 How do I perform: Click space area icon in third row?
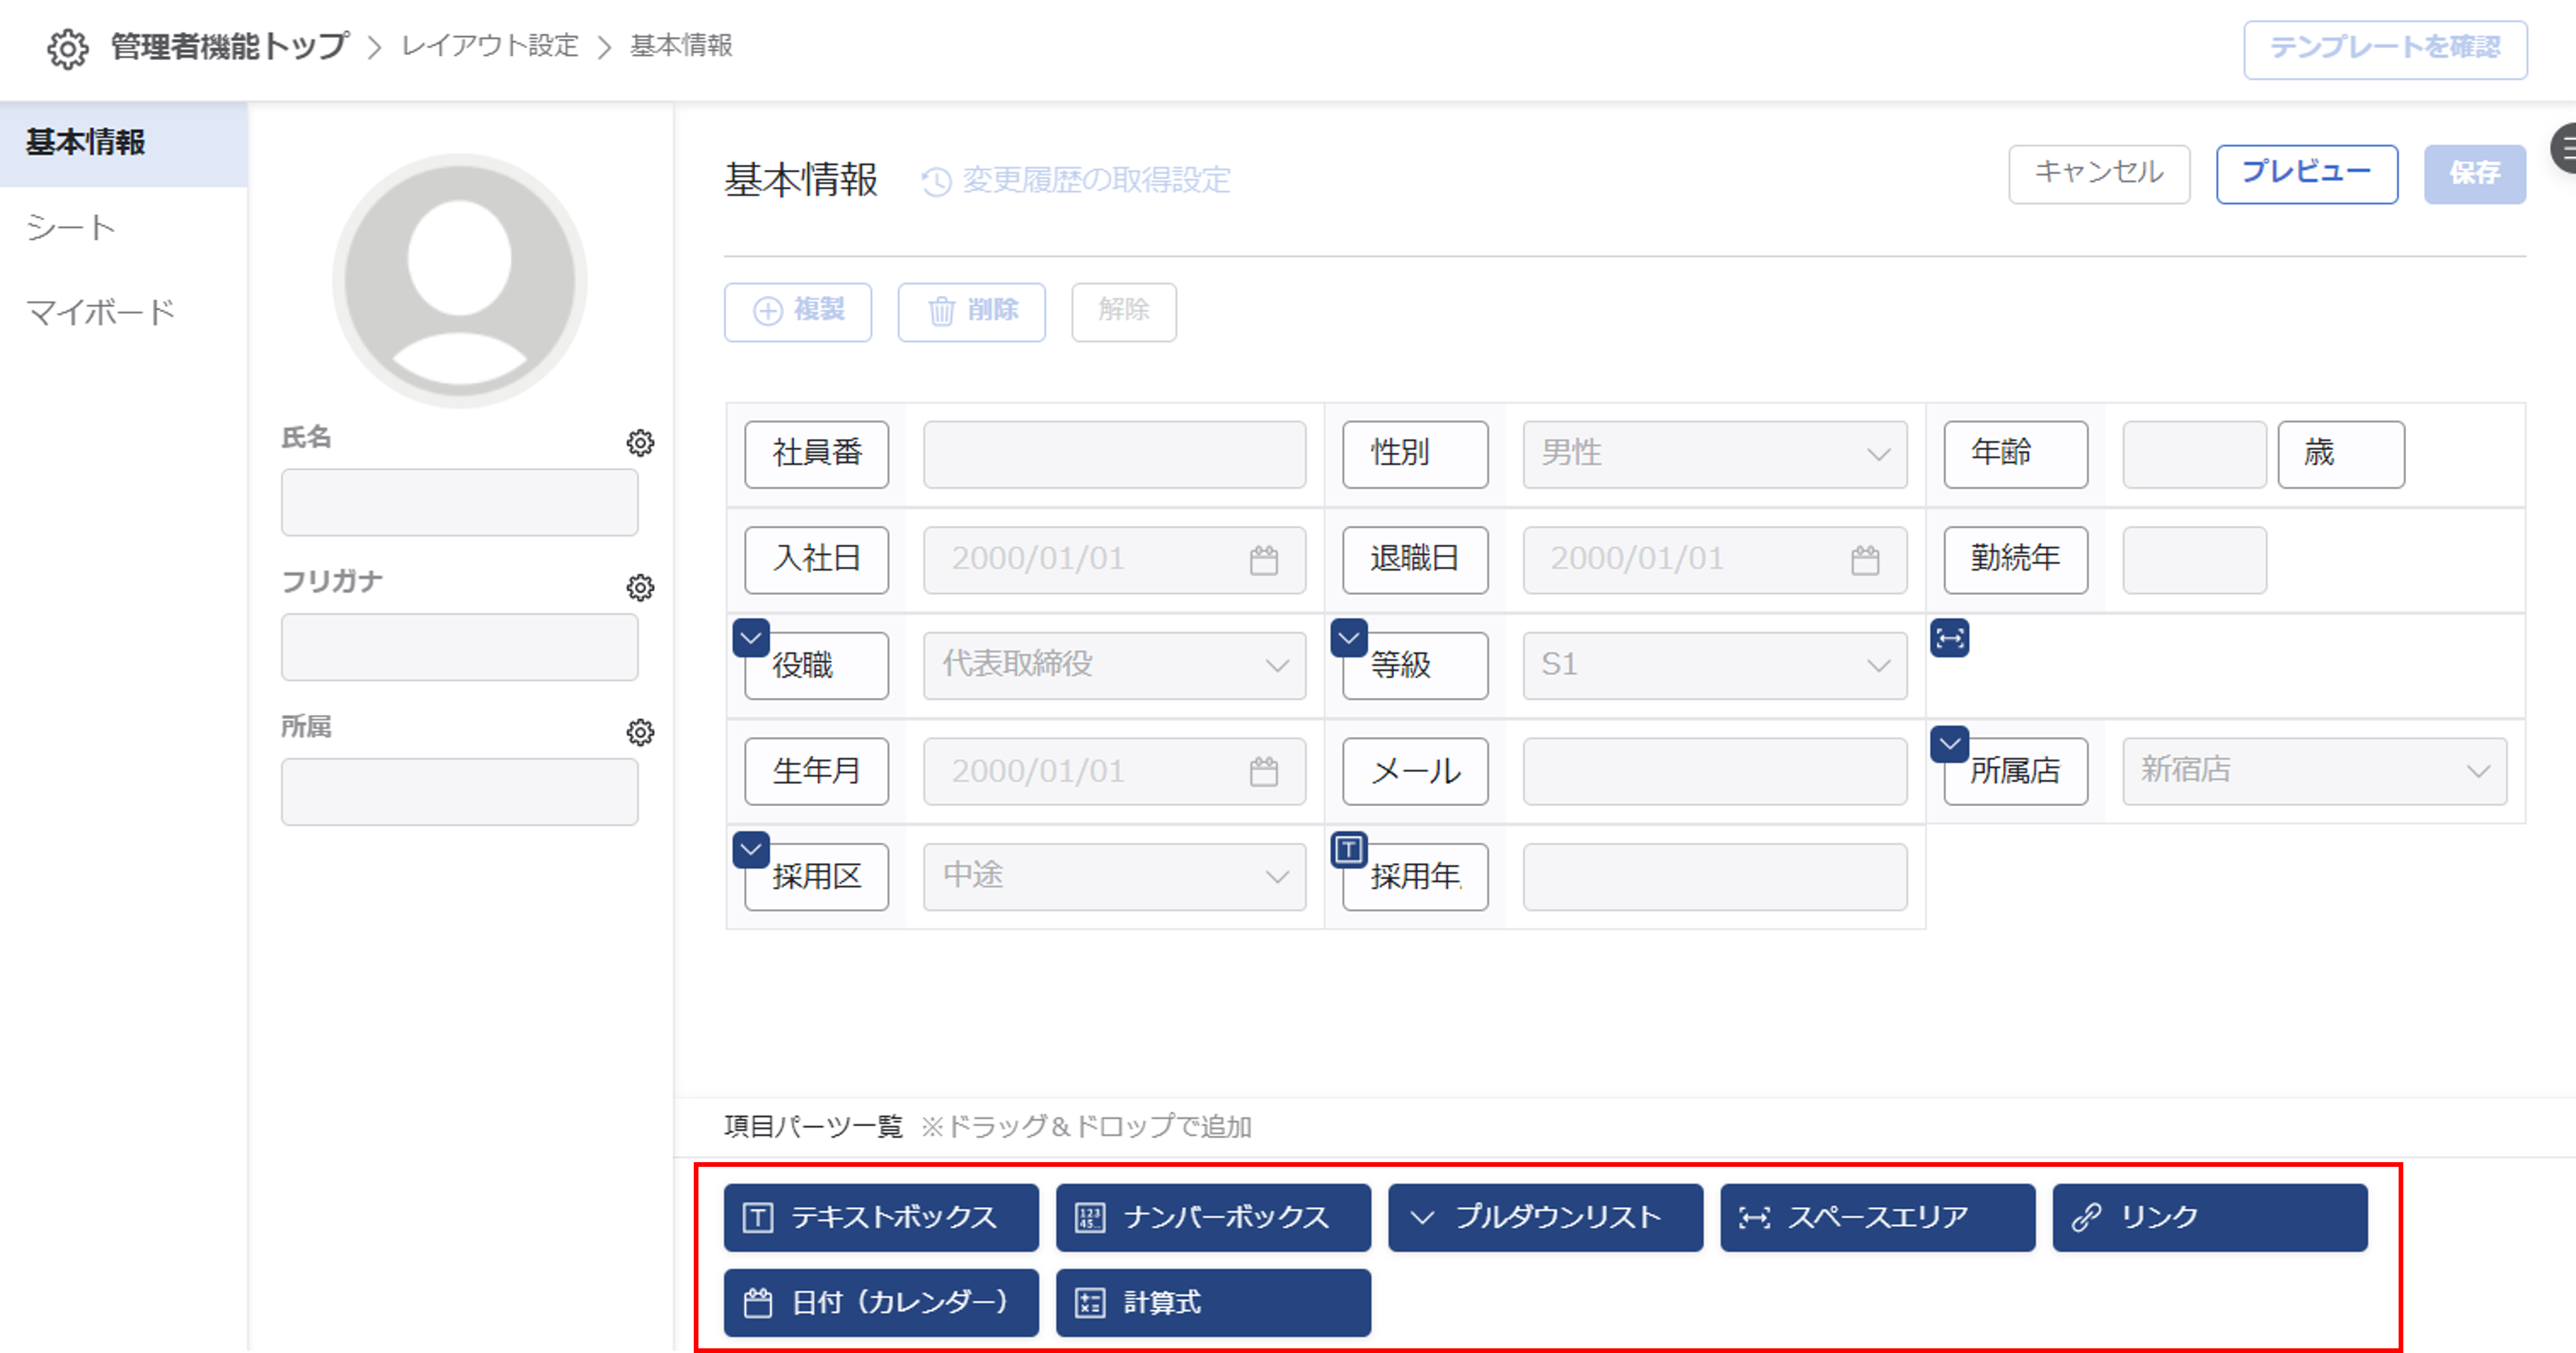[1950, 638]
